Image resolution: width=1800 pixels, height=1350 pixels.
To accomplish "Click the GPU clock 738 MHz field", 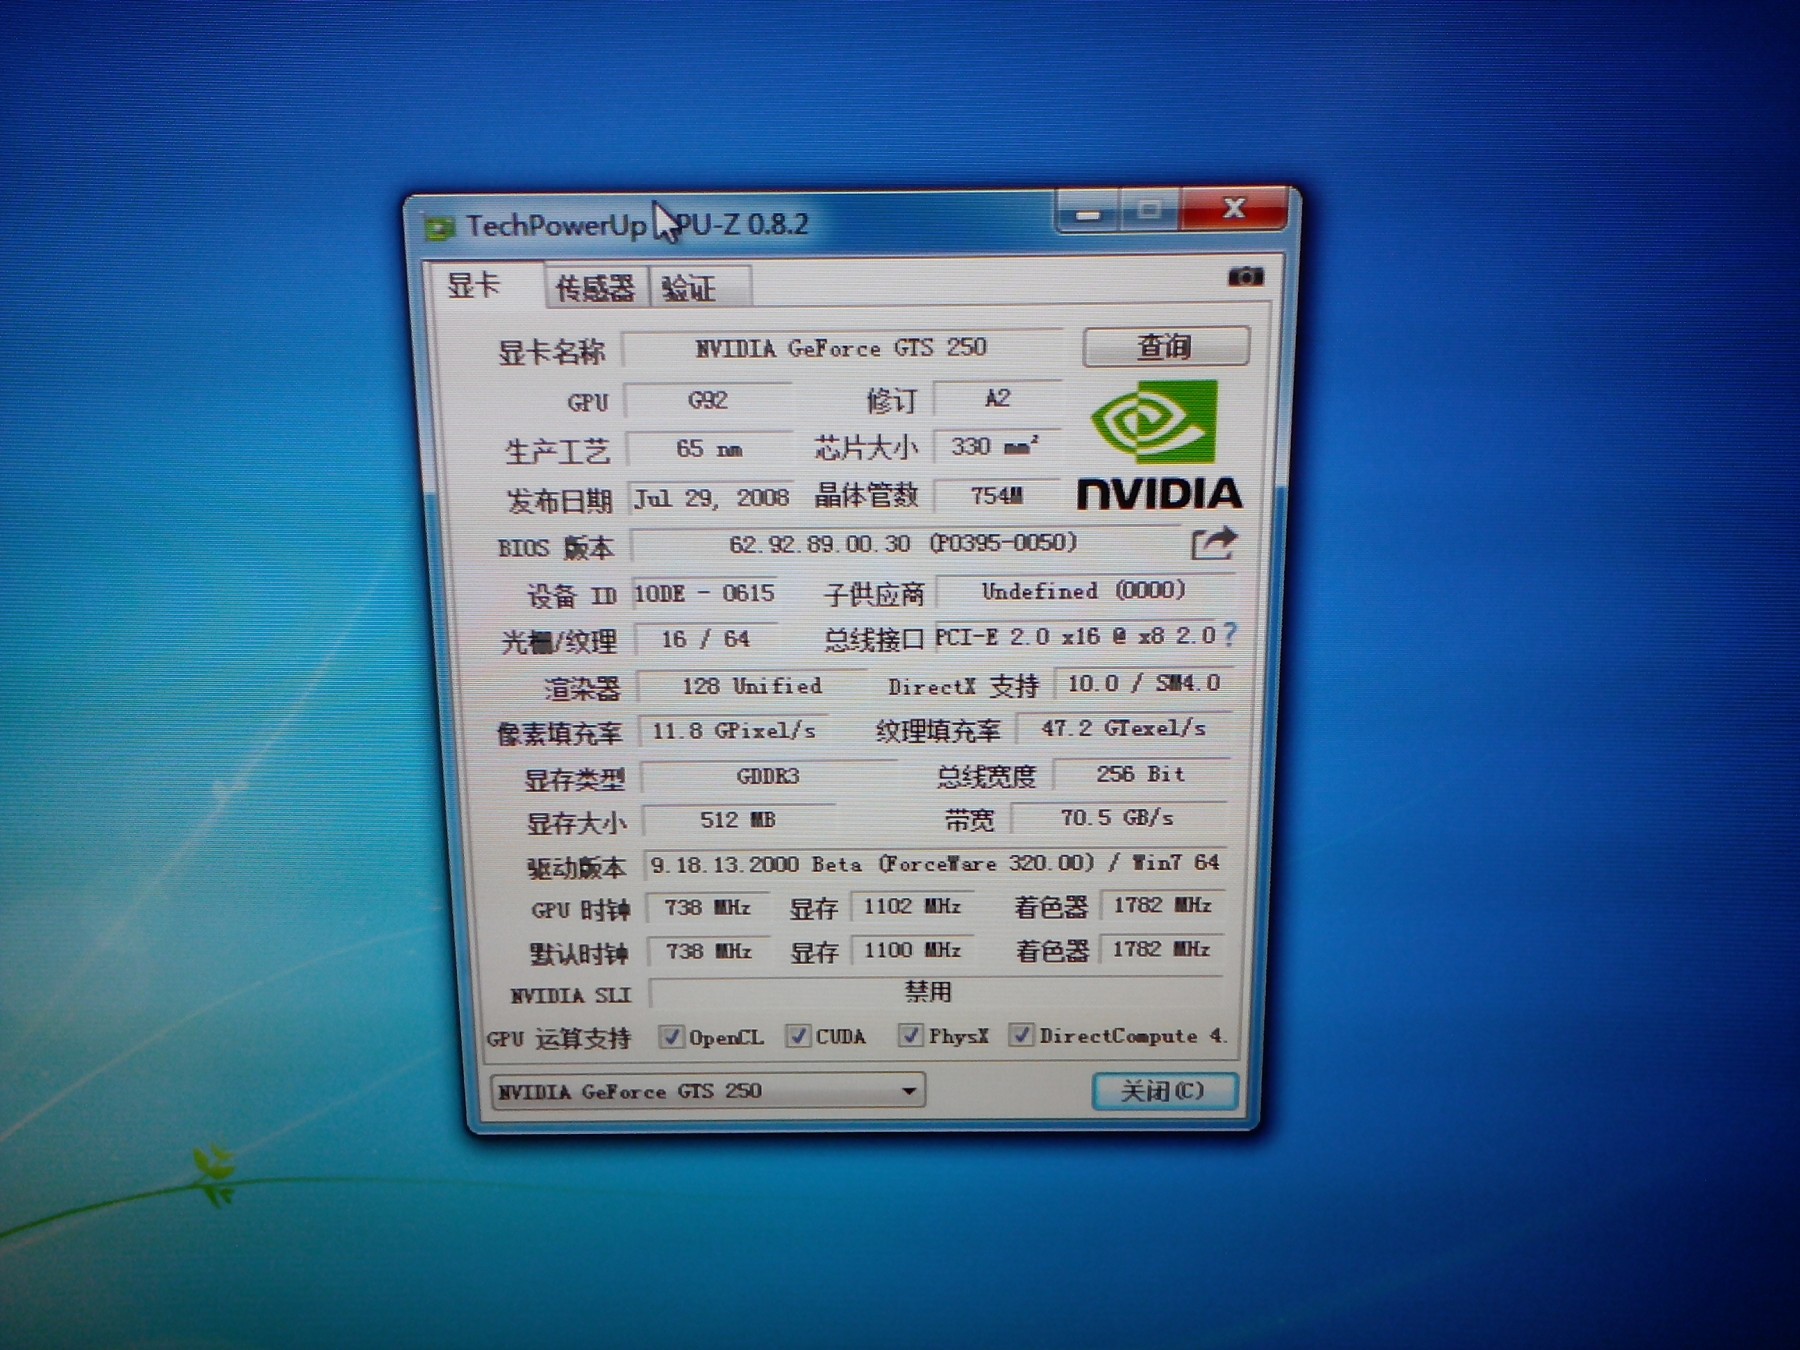I will pyautogui.click(x=708, y=907).
